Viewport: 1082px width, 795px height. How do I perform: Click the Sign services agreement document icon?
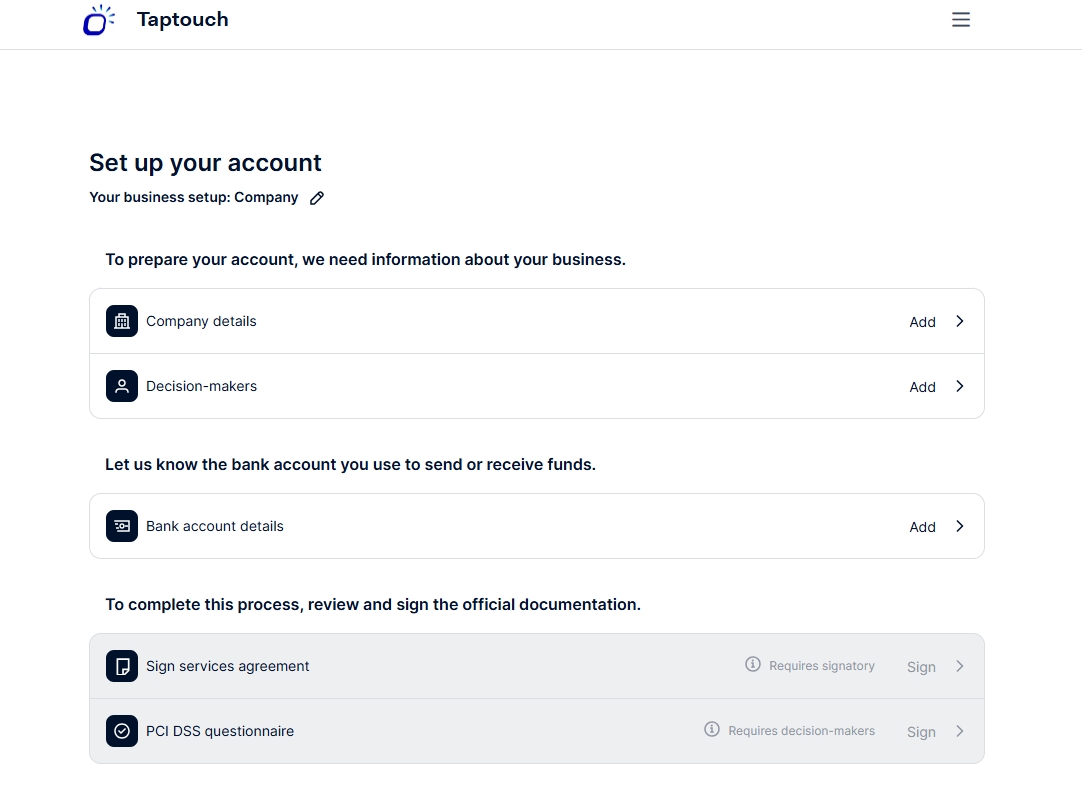coord(122,666)
